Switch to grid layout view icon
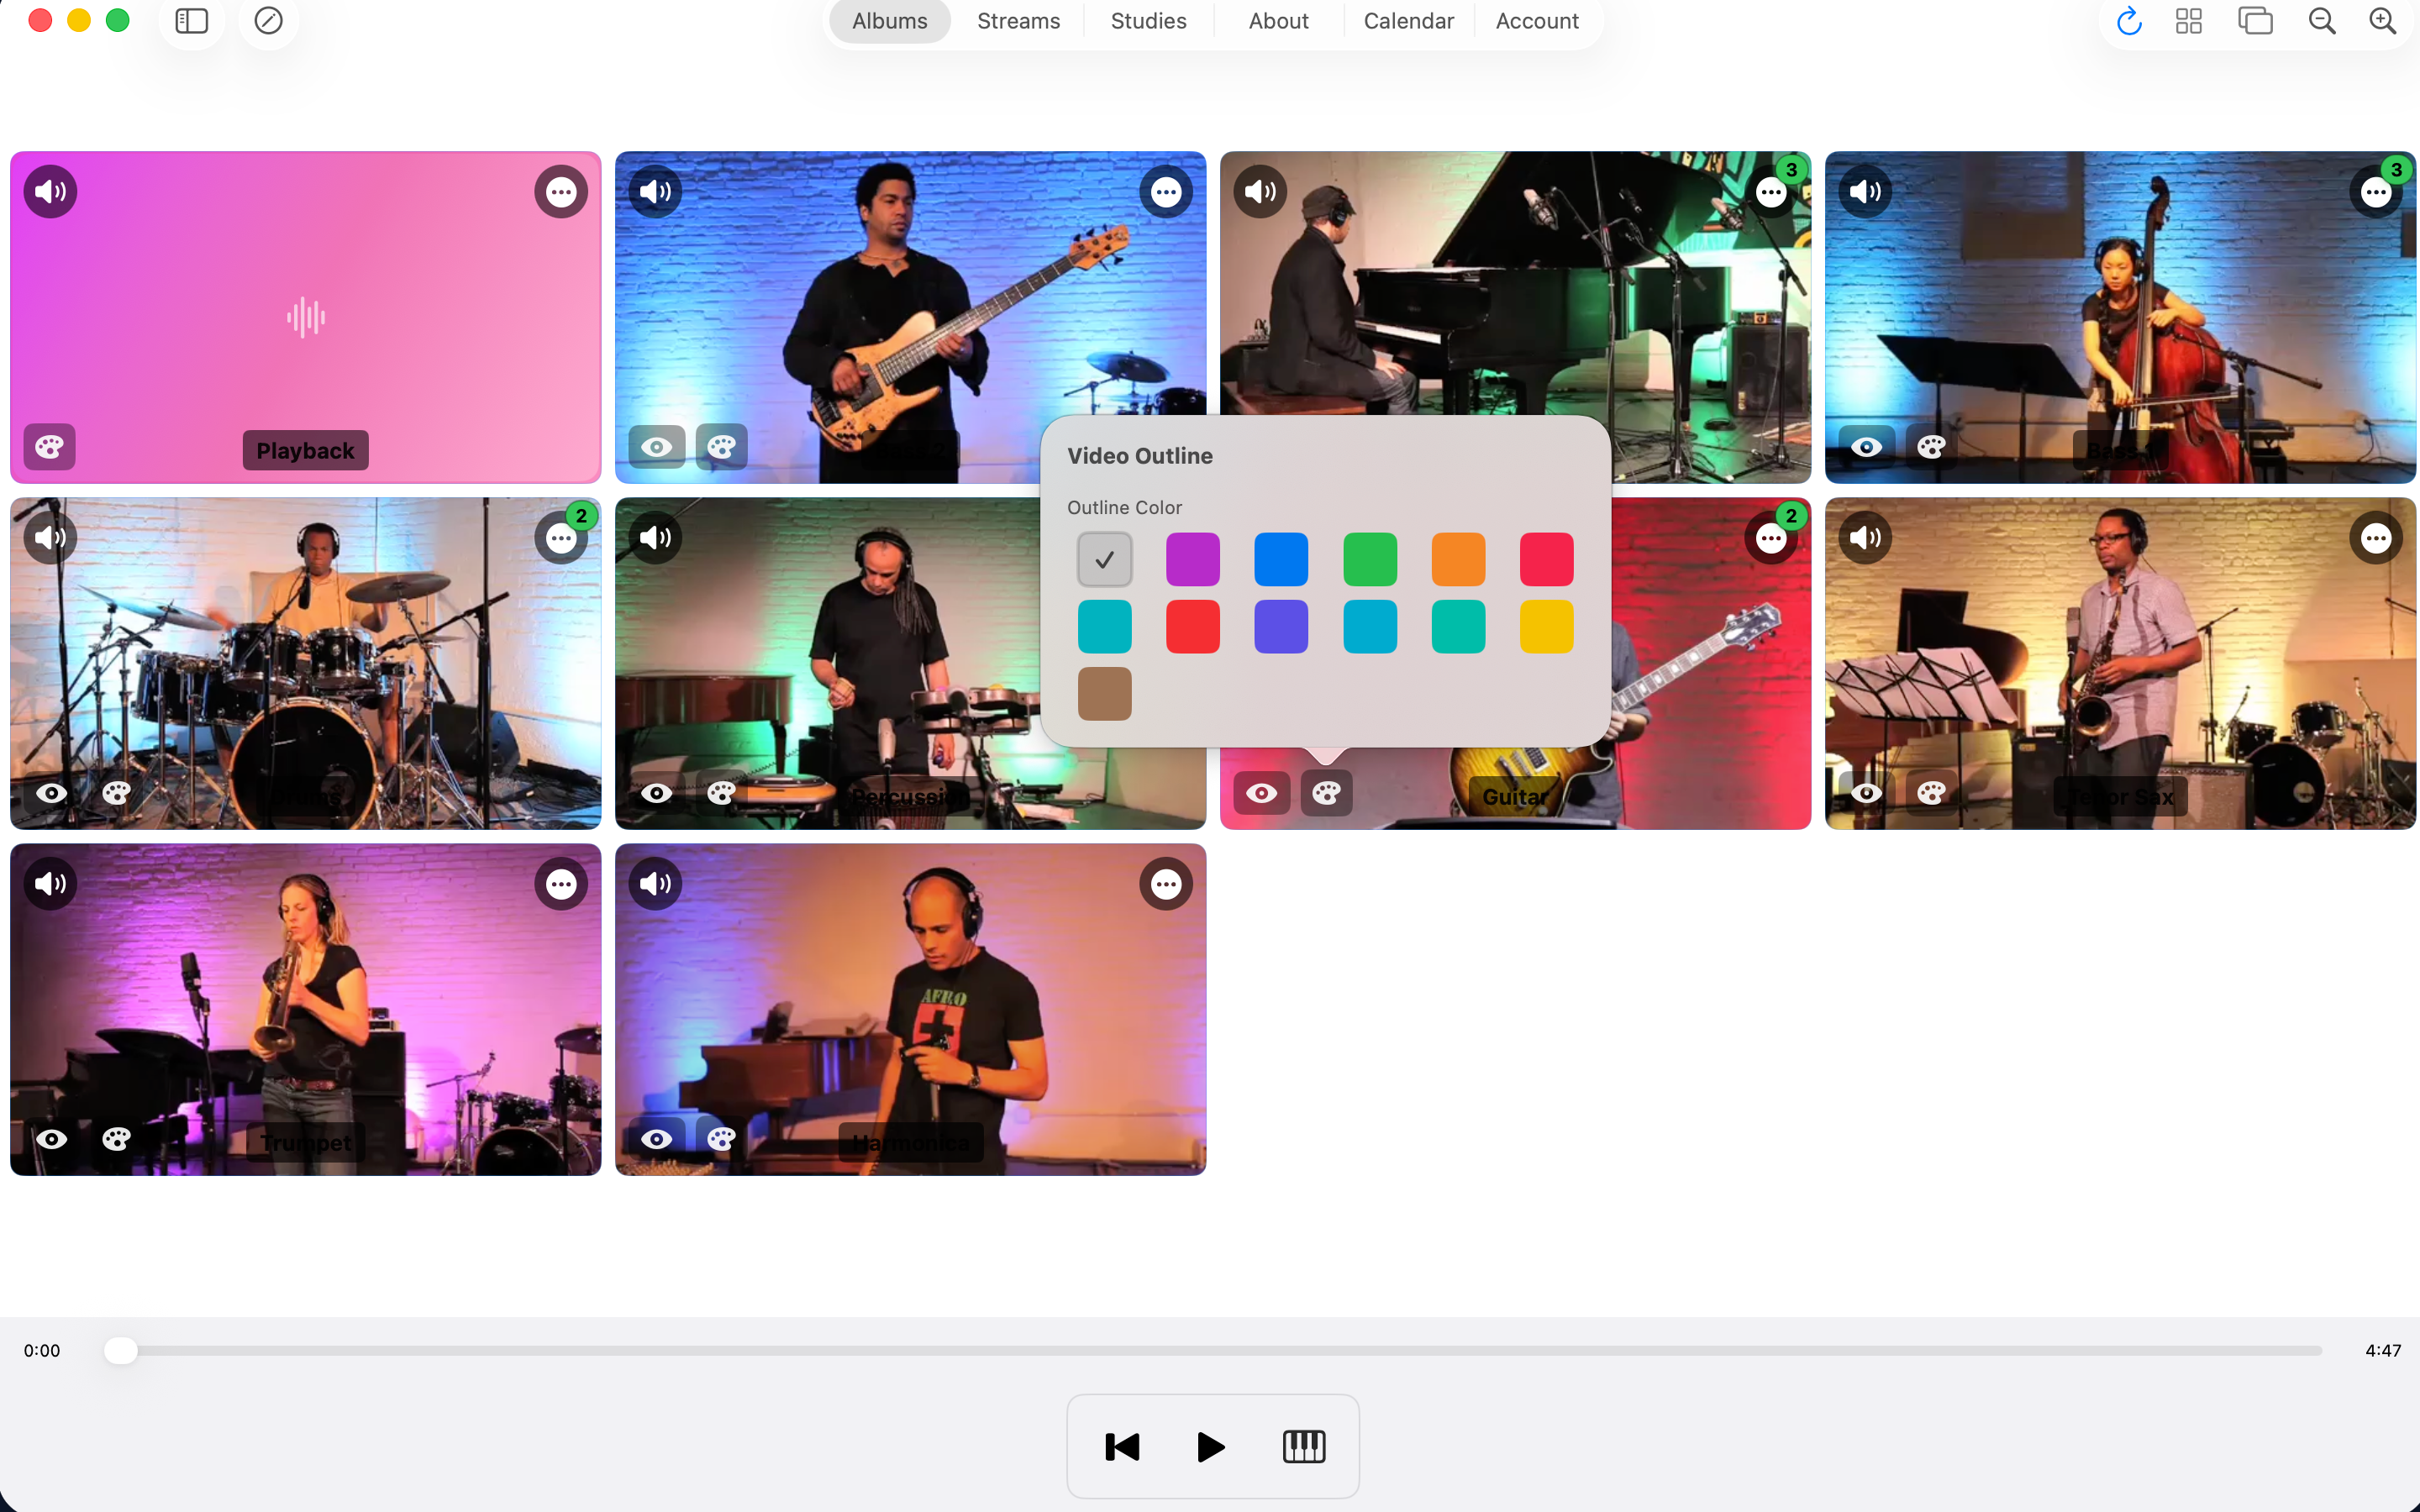2420x1512 pixels. point(2189,21)
